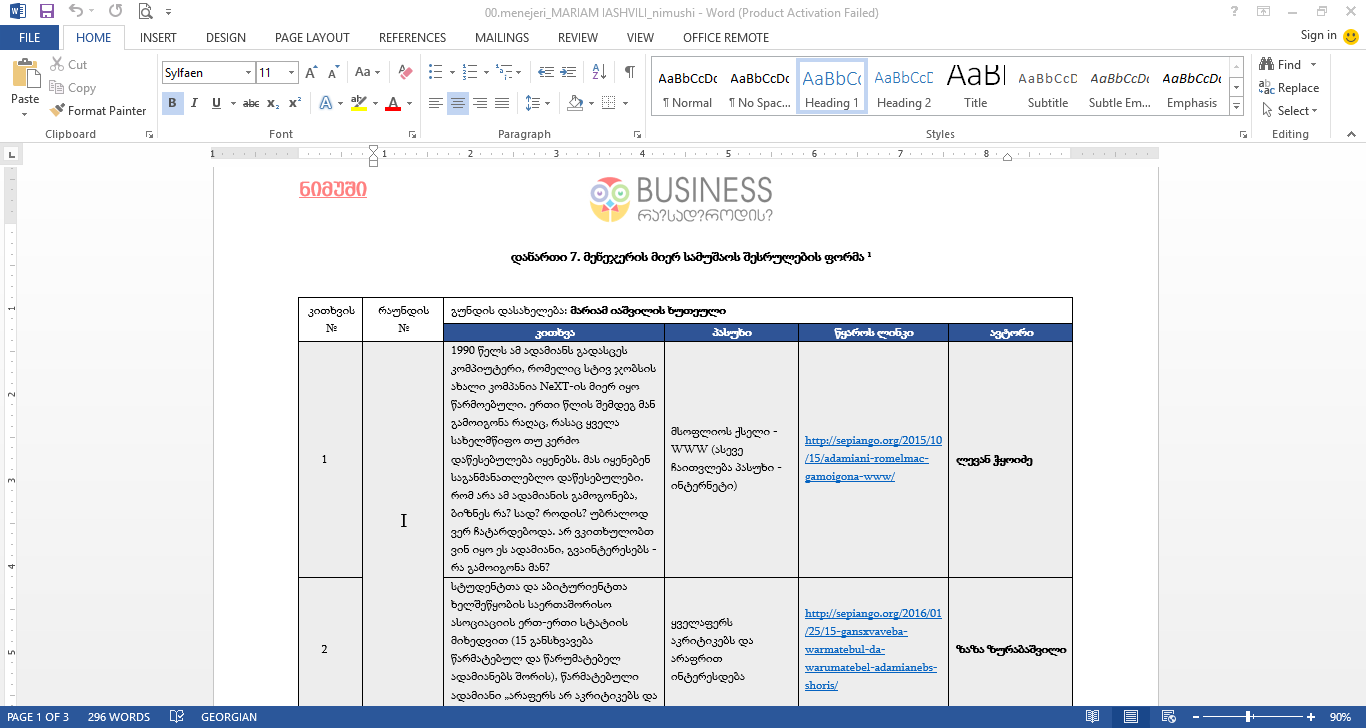Switch to Center alignment
The width and height of the screenshot is (1366, 728).
457,103
